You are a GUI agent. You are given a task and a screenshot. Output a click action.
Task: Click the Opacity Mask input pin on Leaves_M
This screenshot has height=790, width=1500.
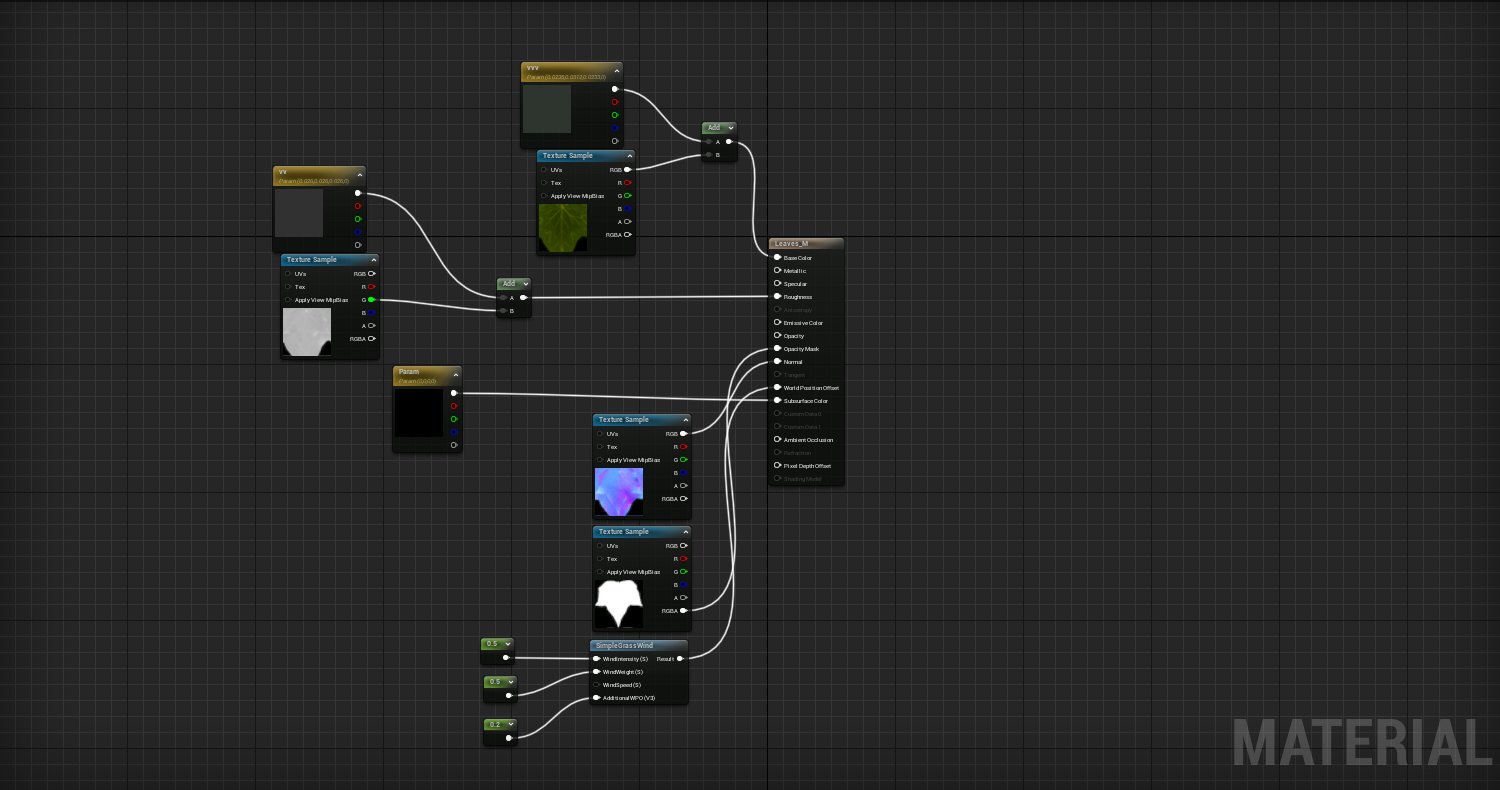click(776, 348)
